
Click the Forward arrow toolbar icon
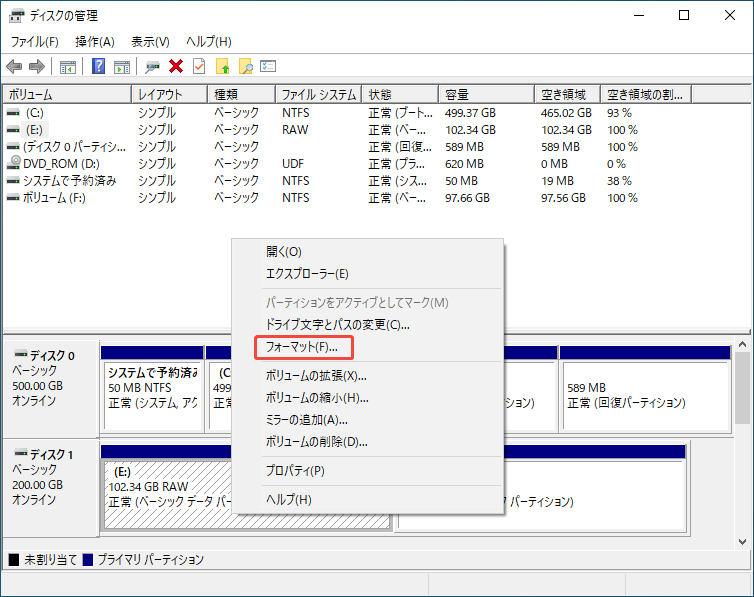37,66
